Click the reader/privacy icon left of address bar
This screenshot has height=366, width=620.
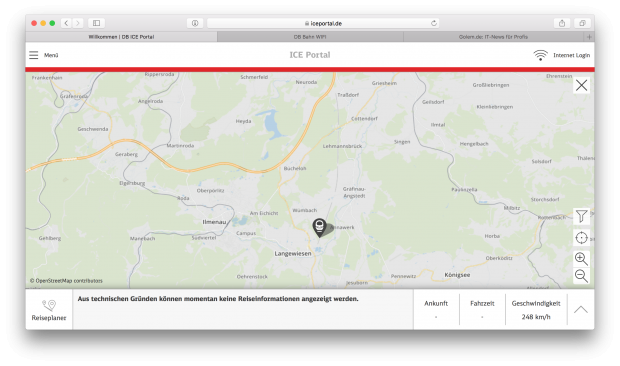point(195,23)
